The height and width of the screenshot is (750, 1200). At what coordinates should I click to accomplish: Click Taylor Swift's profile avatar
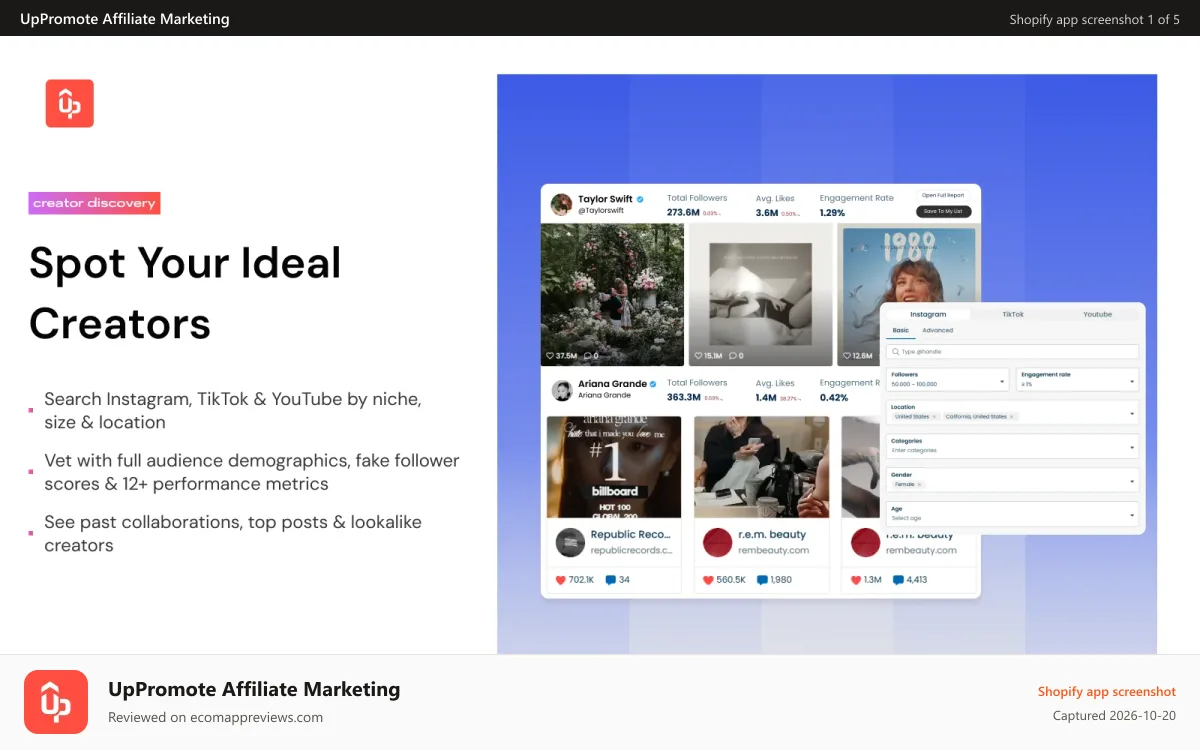[x=561, y=204]
